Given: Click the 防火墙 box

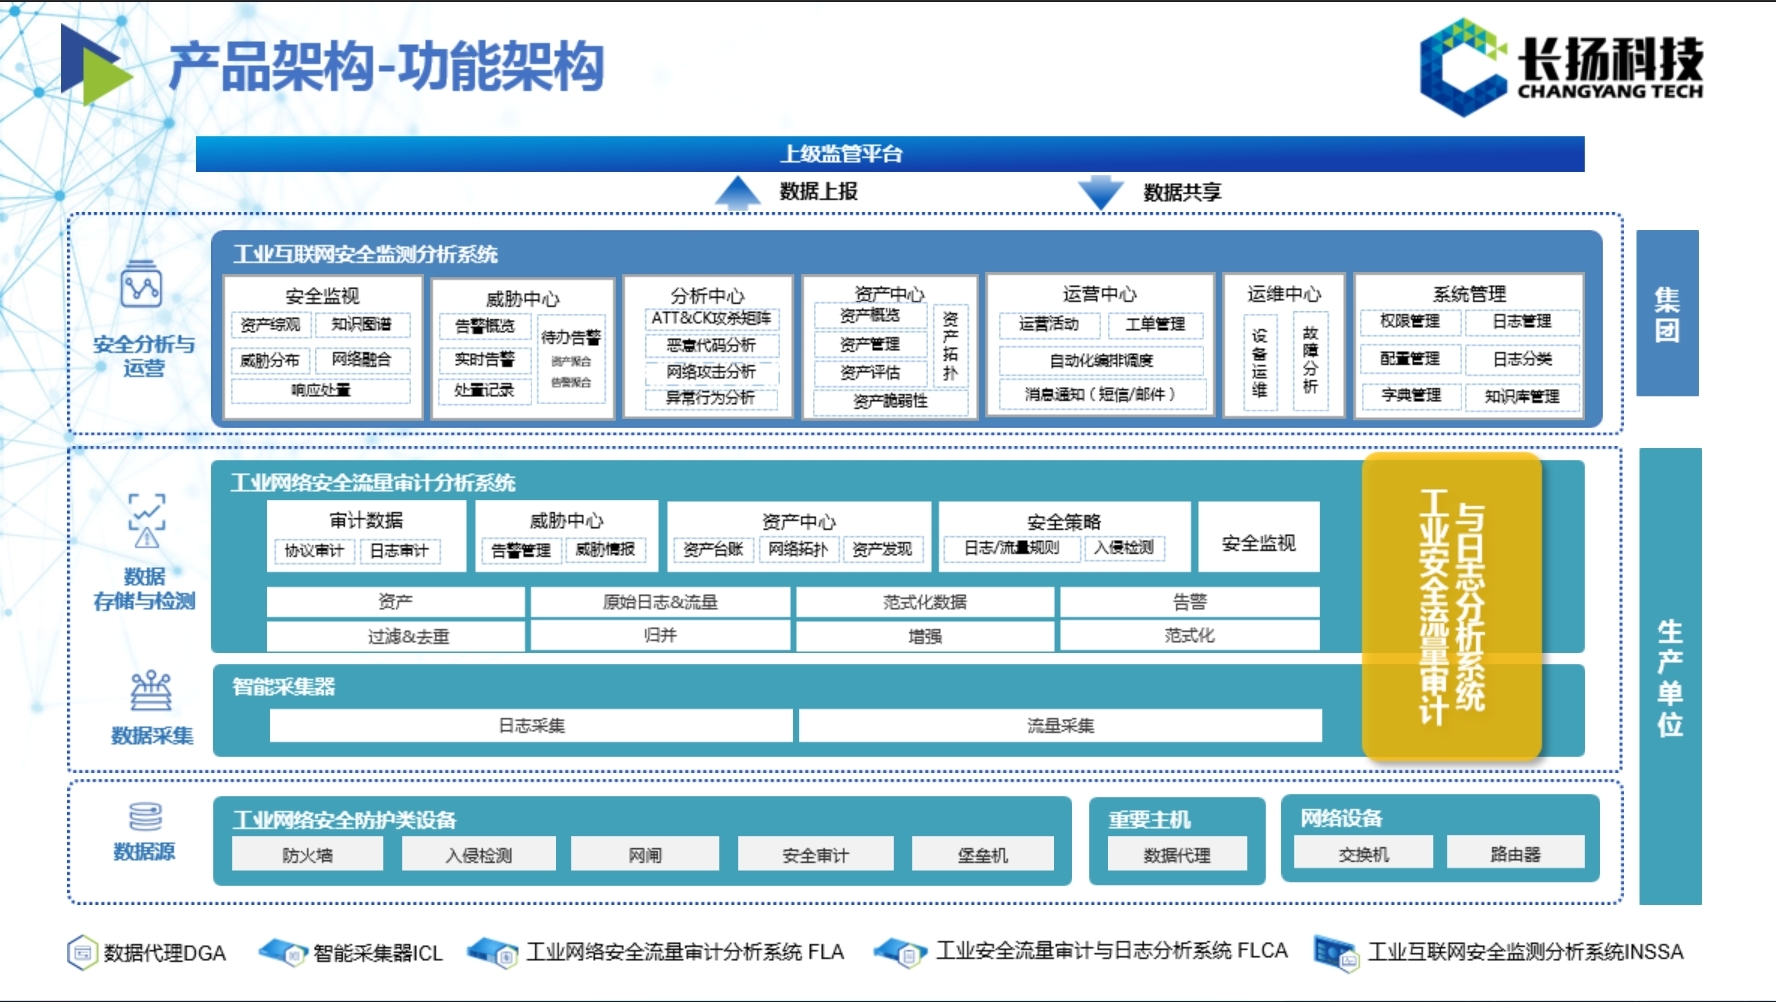Looking at the screenshot, I should (307, 855).
